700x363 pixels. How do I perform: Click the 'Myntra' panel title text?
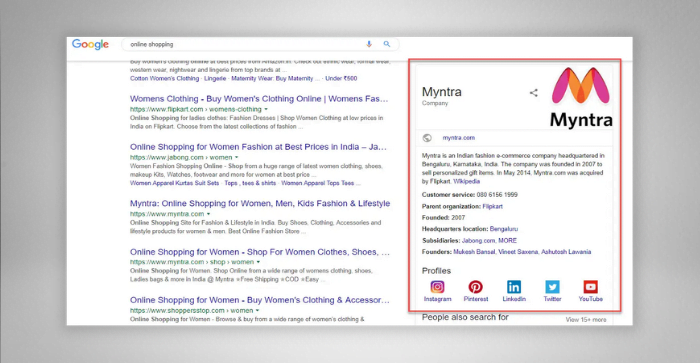pyautogui.click(x=442, y=92)
